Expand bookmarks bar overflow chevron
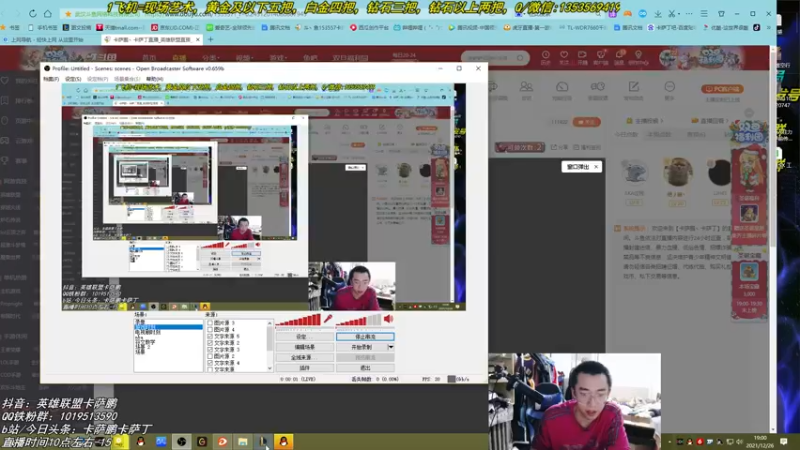This screenshot has height=450, width=800. pyautogui.click(x=768, y=28)
